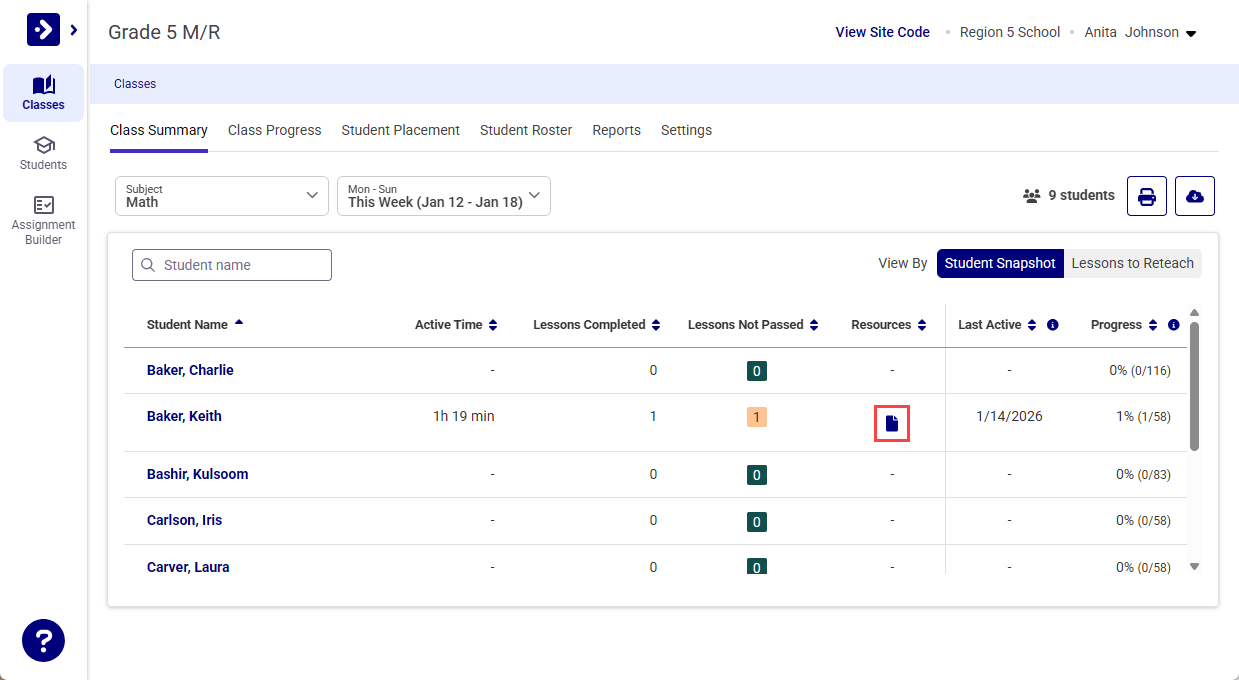This screenshot has height=680, width=1239.
Task: Go to the Student Roster tab
Action: (x=526, y=130)
